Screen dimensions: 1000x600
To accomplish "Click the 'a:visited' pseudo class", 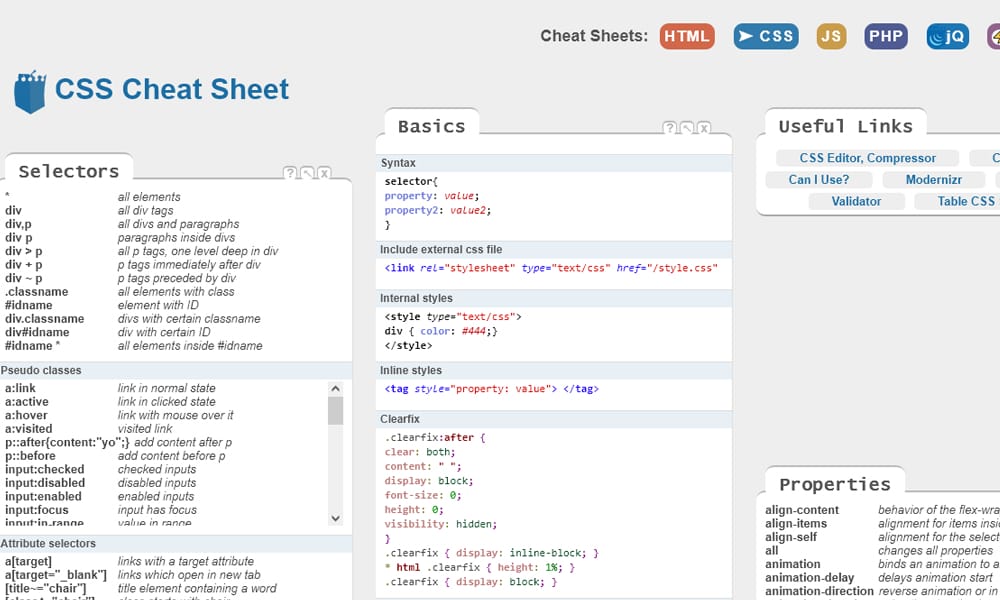I will pyautogui.click(x=29, y=428).
